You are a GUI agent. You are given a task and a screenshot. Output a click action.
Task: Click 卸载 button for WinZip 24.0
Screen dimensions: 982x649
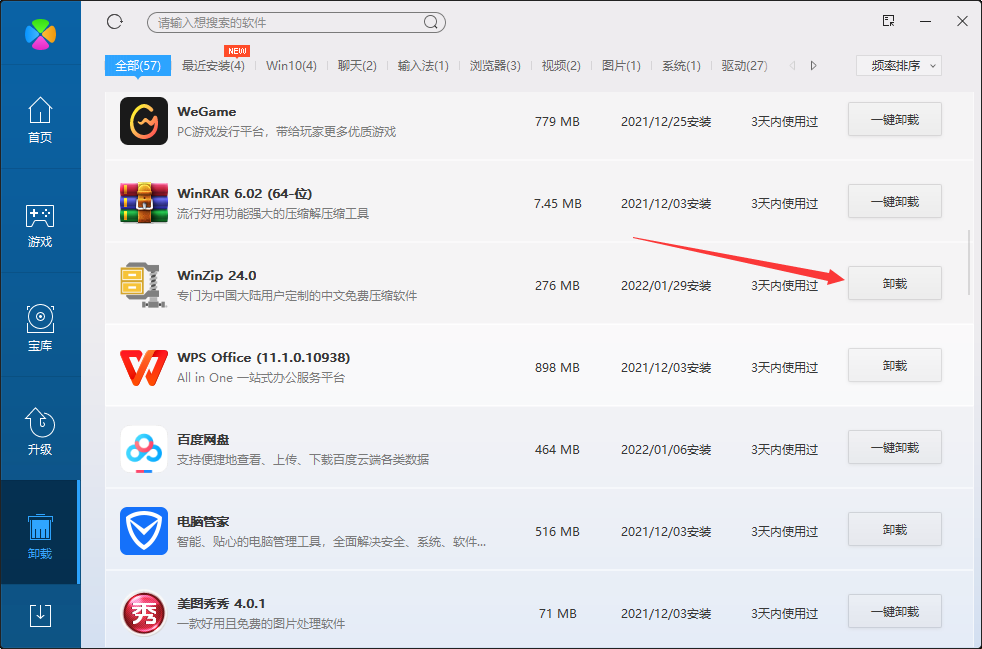click(x=895, y=283)
